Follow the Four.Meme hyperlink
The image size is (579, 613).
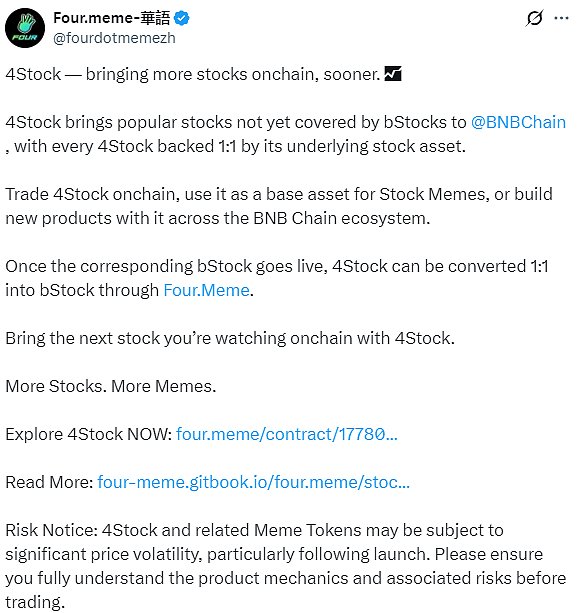point(206,290)
